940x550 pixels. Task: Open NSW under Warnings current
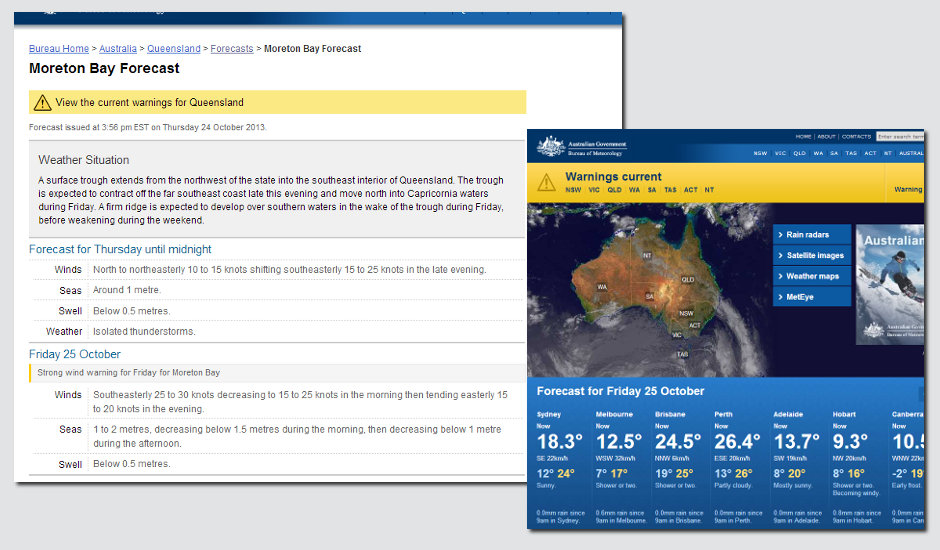[573, 190]
